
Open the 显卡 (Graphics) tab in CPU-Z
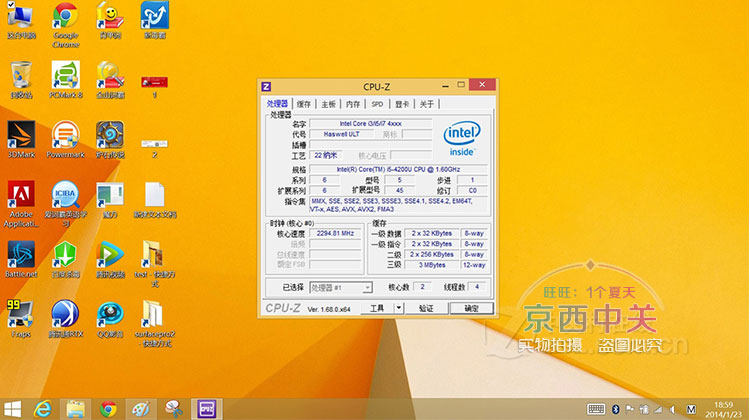402,104
